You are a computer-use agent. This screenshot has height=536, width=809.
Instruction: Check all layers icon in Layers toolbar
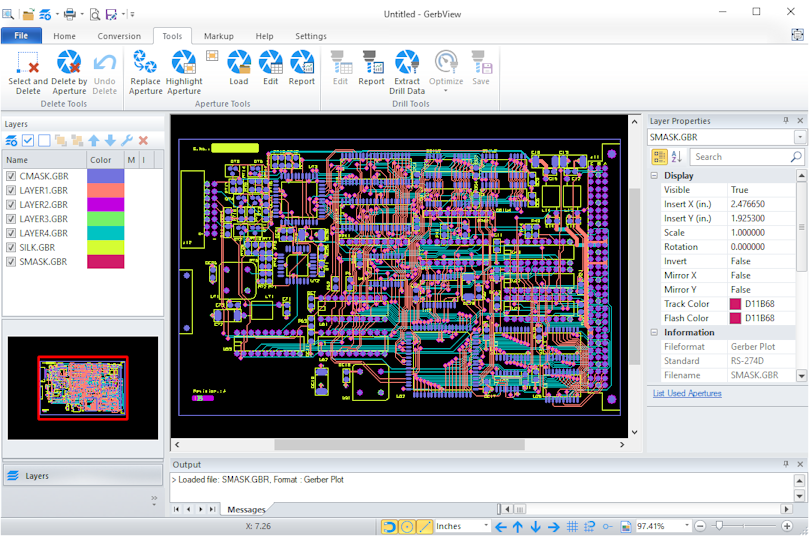[x=28, y=140]
